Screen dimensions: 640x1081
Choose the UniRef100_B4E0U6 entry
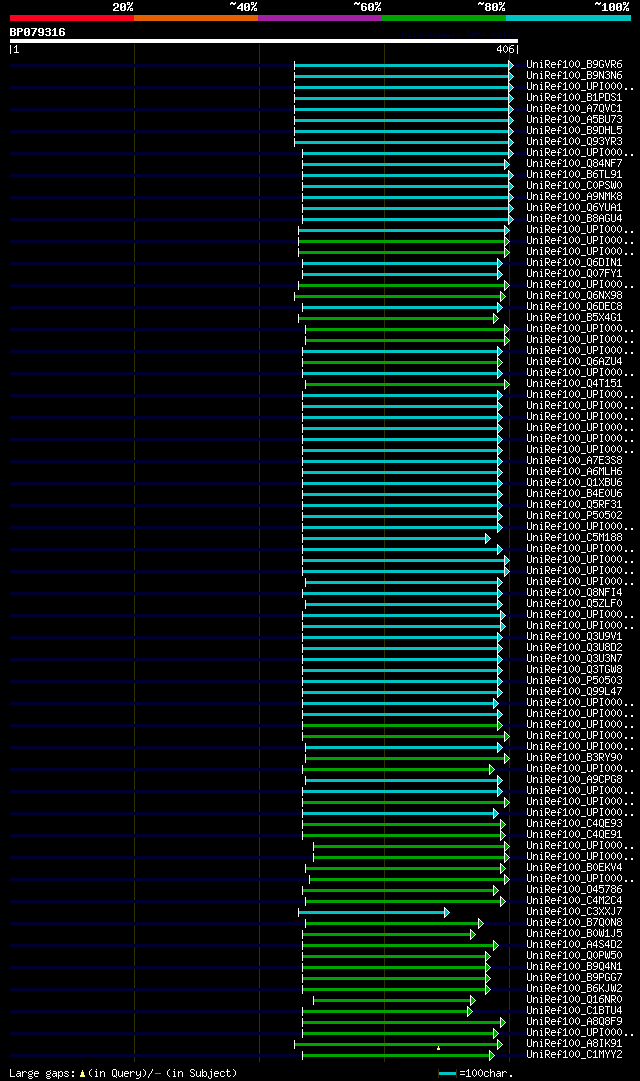point(574,494)
